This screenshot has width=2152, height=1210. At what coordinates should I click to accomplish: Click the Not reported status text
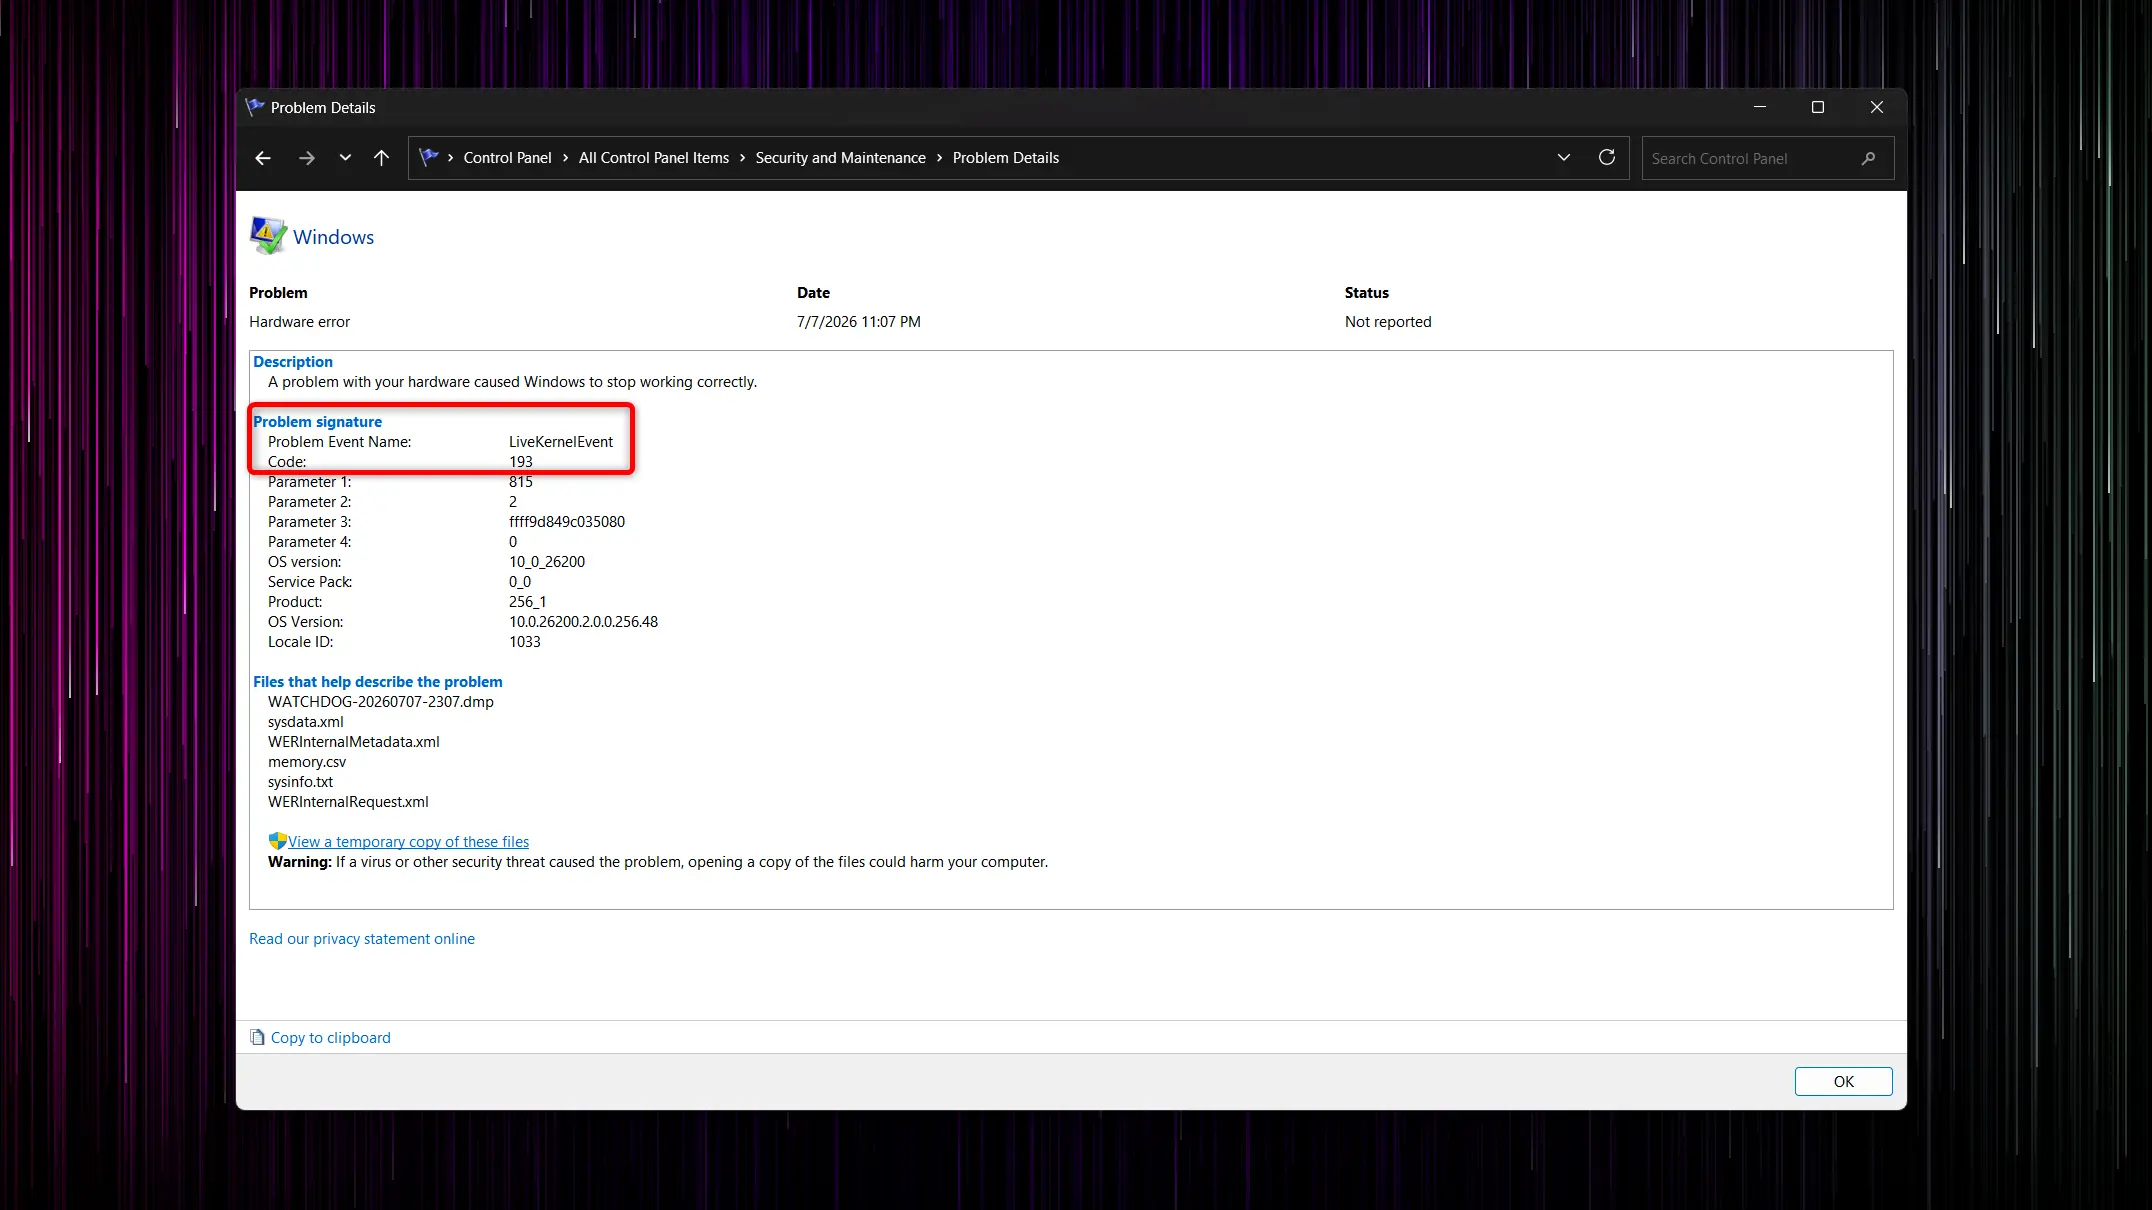coord(1388,322)
